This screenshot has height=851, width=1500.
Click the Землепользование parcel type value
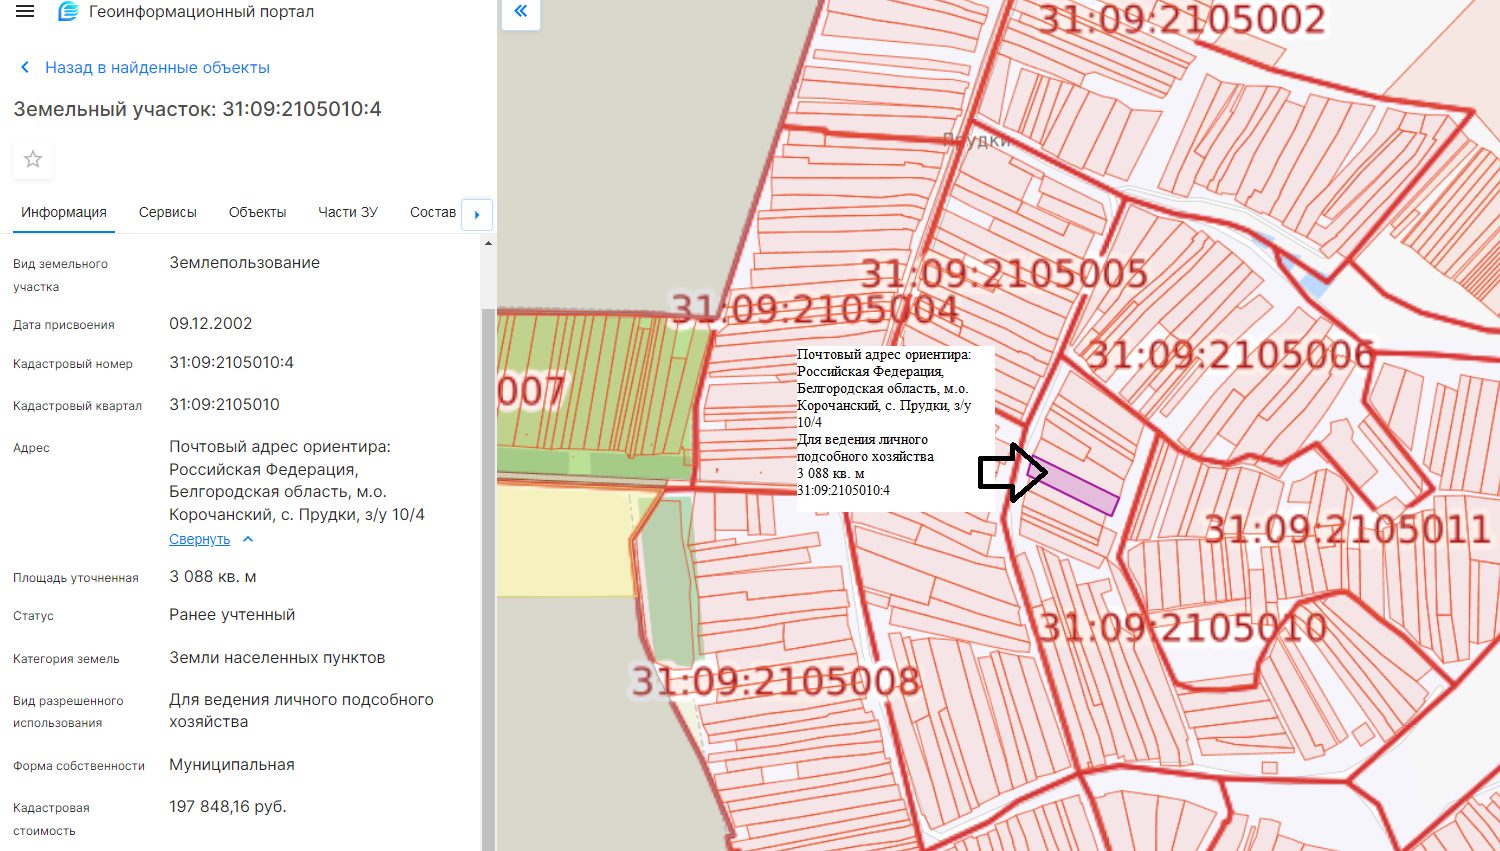click(245, 262)
